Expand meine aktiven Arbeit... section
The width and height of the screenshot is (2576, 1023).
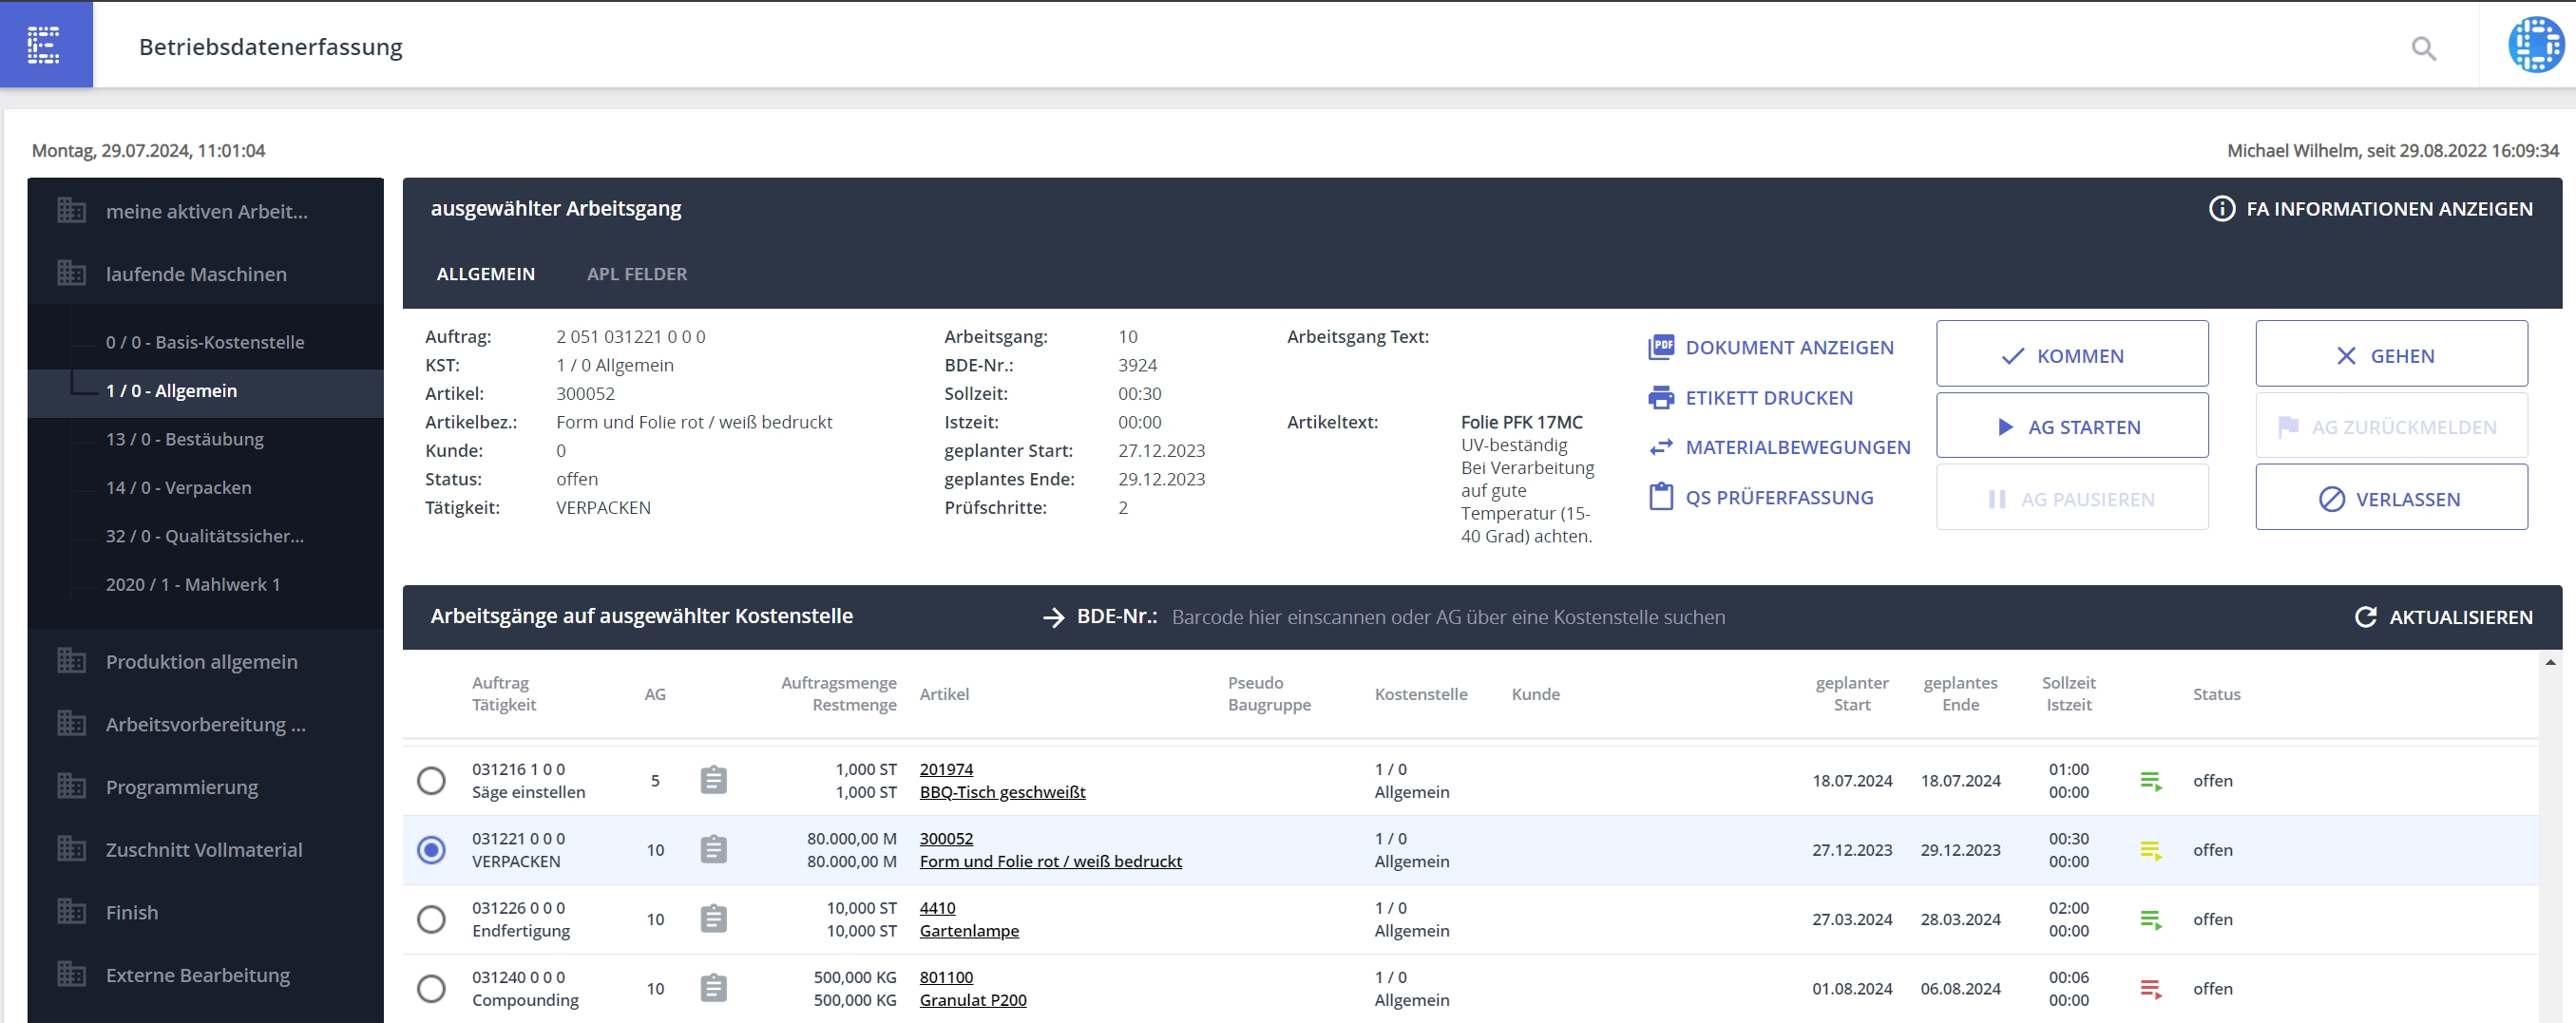[x=206, y=211]
